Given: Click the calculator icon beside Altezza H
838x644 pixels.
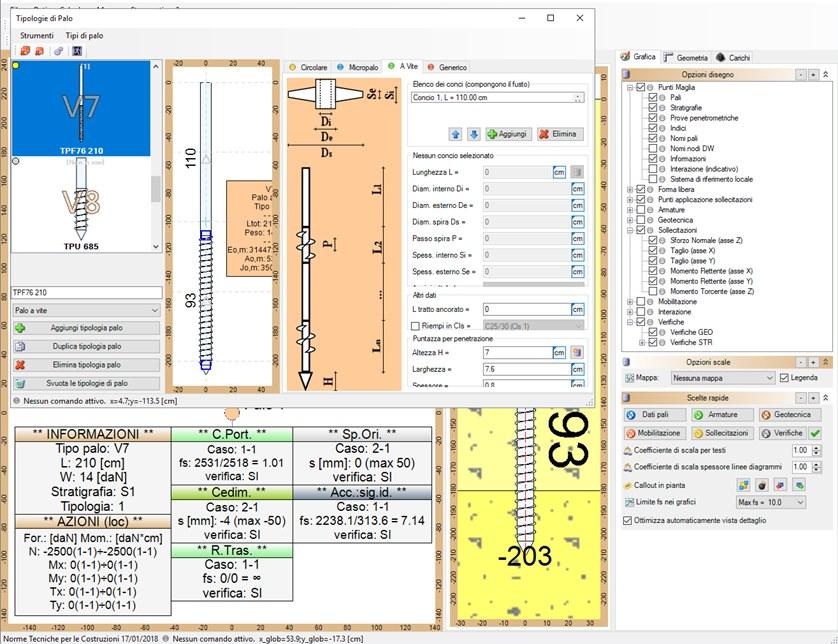Looking at the screenshot, I should pyautogui.click(x=575, y=352).
